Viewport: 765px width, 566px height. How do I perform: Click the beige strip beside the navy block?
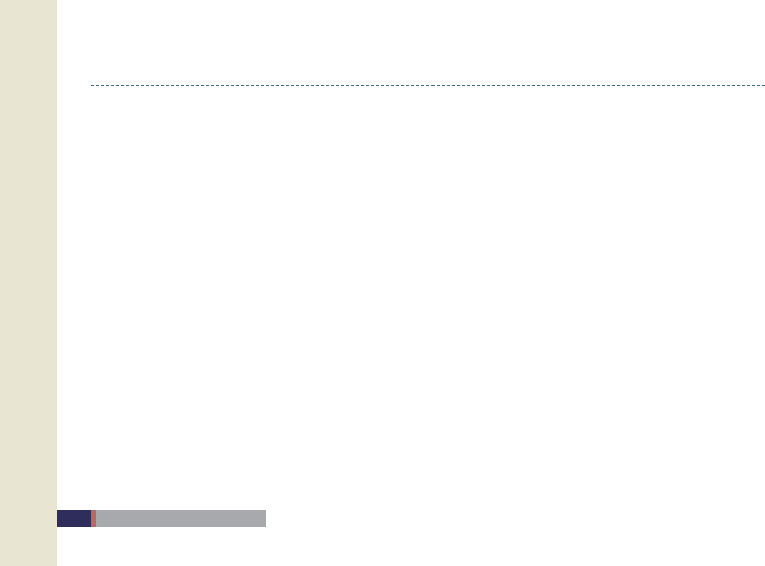28,518
